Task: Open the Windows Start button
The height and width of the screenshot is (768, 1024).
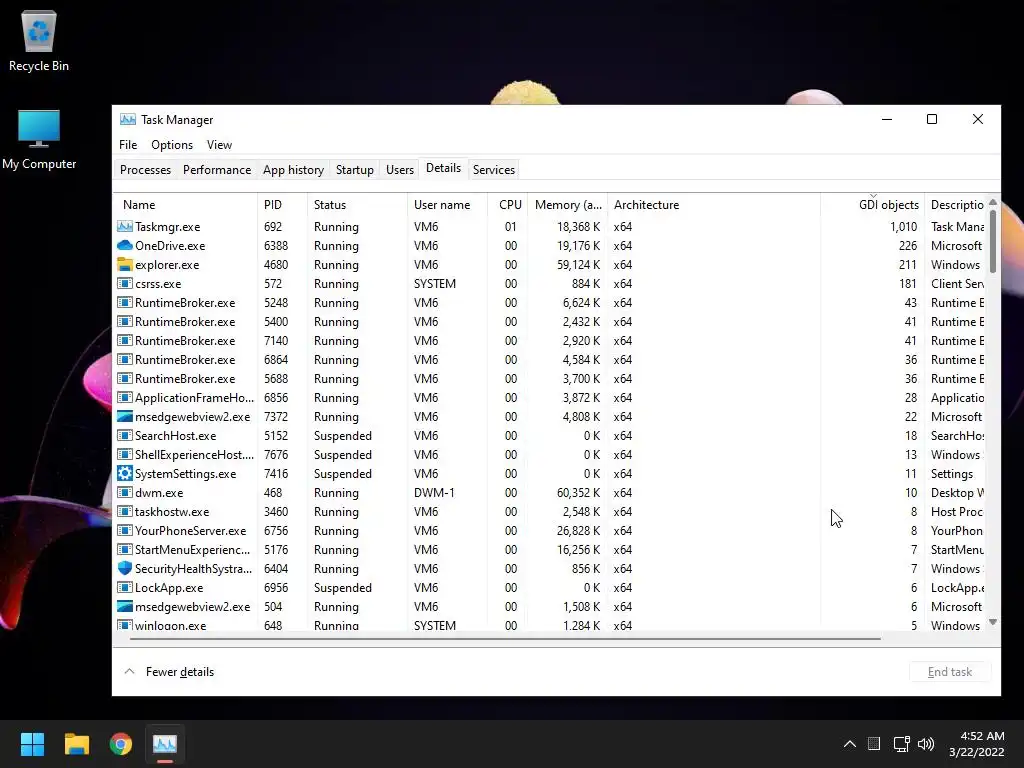Action: 32,744
